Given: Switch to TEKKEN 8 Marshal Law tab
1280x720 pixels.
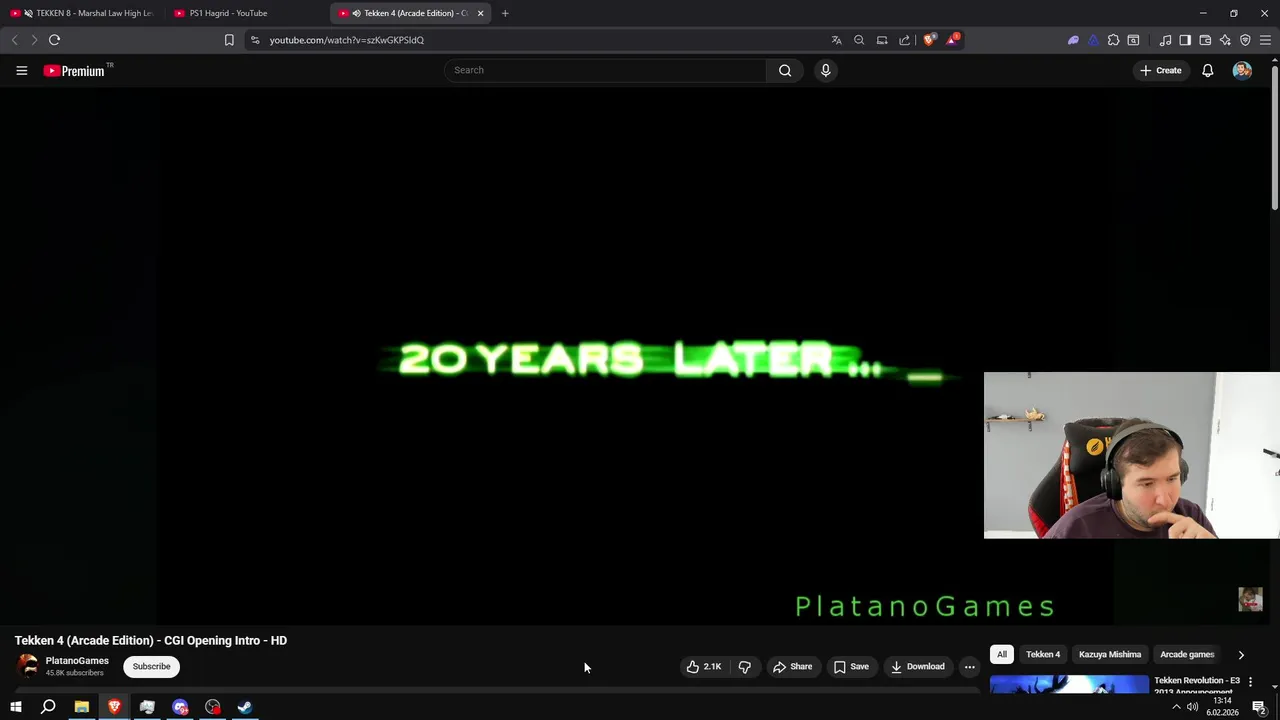Looking at the screenshot, I should point(82,13).
